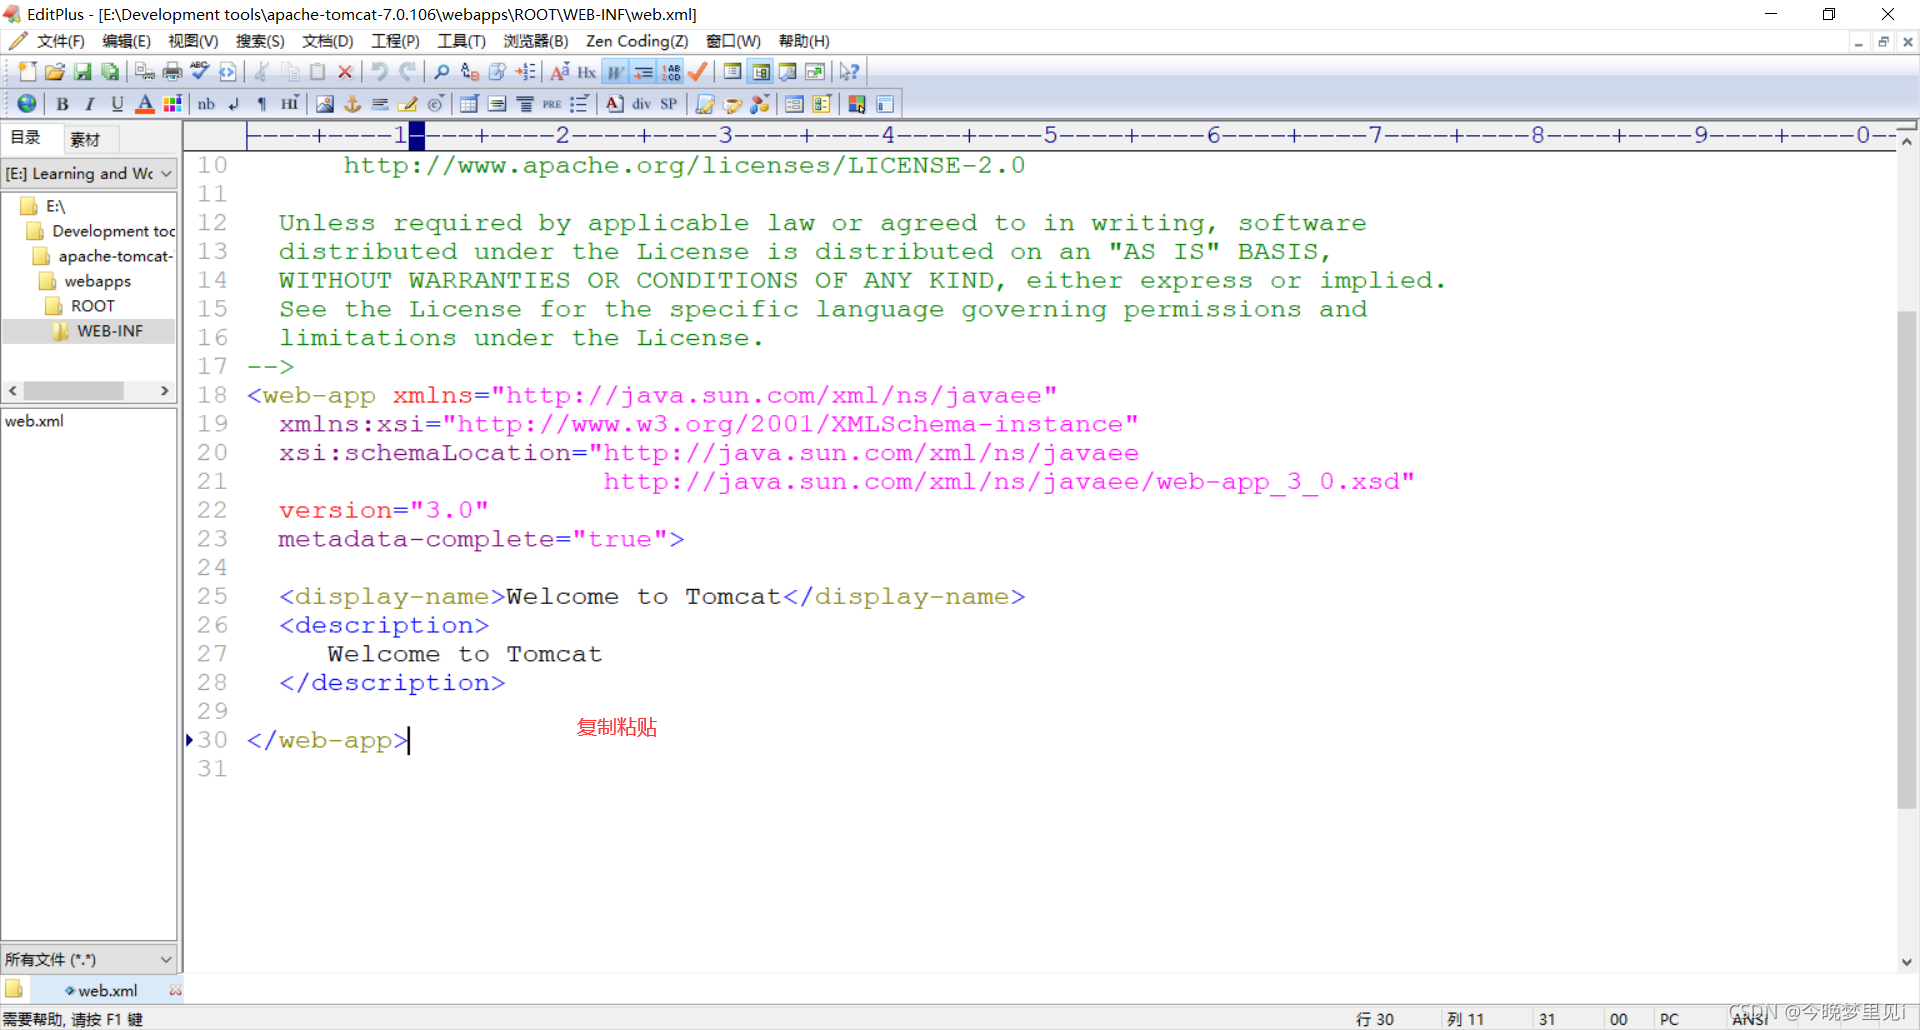Close the web.xml document tab
The width and height of the screenshot is (1920, 1030).
click(x=176, y=990)
